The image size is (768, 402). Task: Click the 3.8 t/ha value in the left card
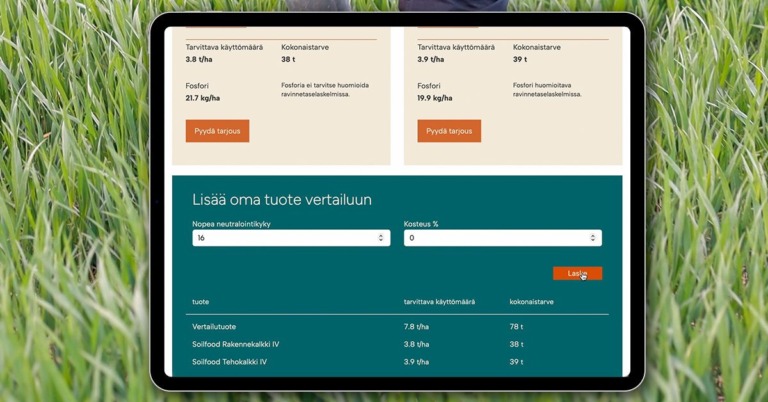click(199, 59)
